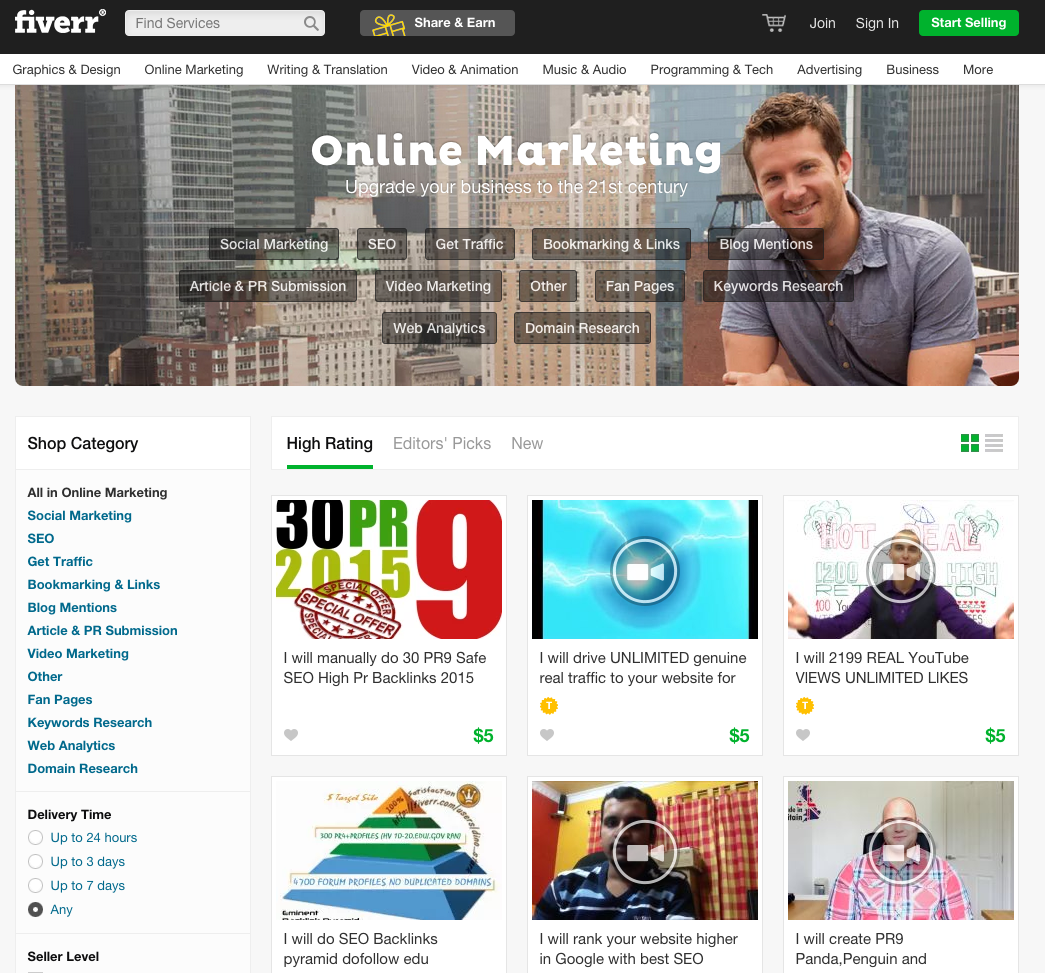Open Social Marketing in Shop Category sidebar

click(79, 515)
